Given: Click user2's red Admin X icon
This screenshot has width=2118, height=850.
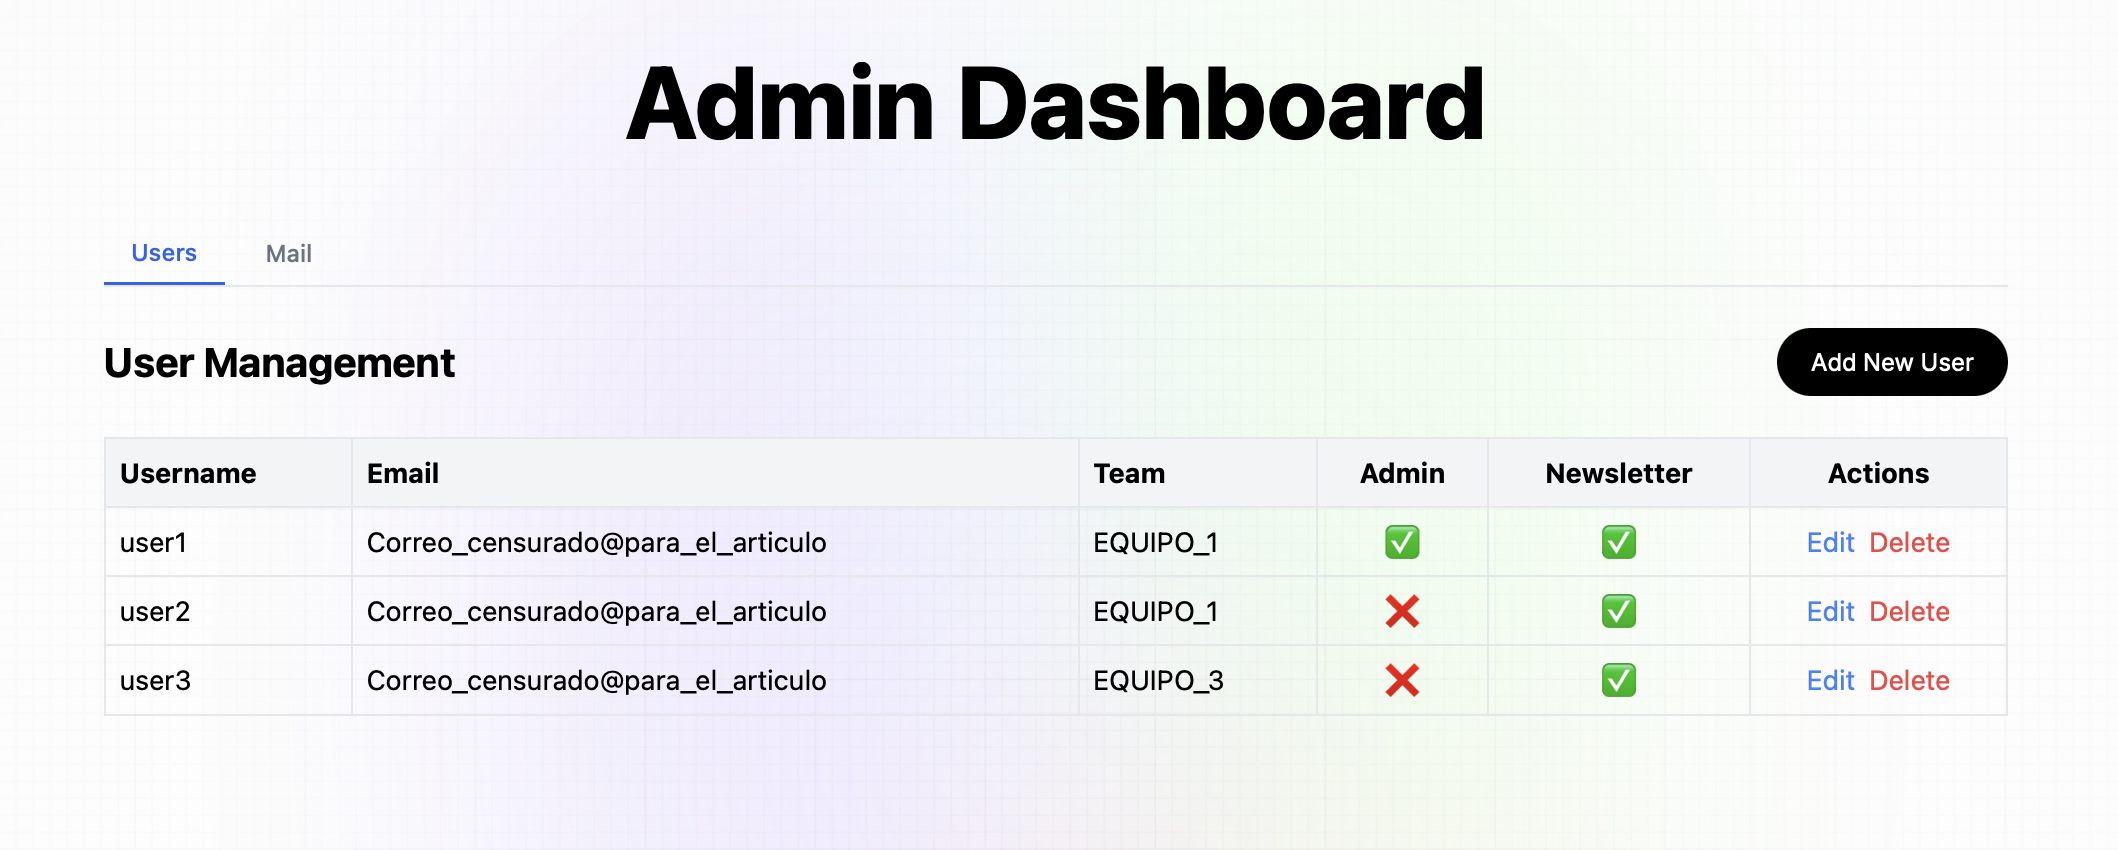Looking at the screenshot, I should pos(1402,611).
